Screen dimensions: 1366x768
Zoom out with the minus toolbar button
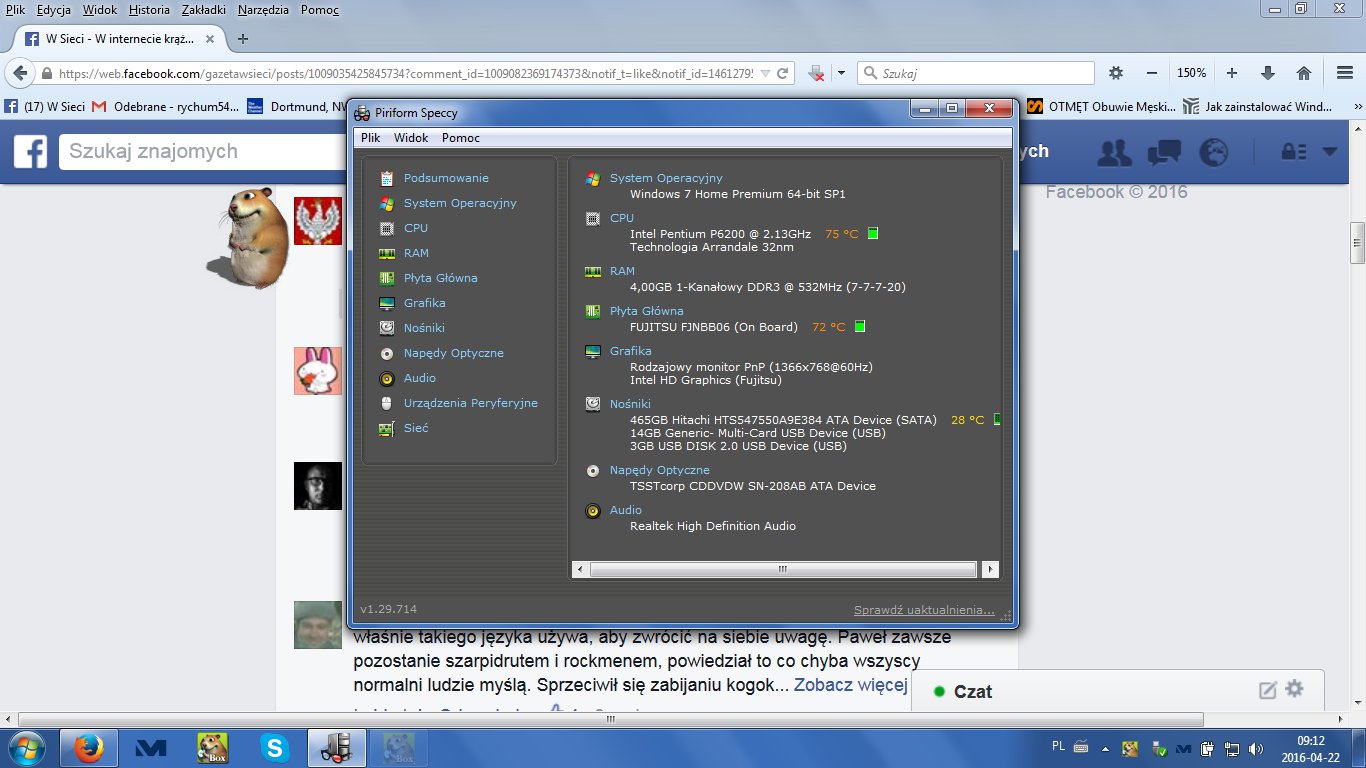point(1152,73)
